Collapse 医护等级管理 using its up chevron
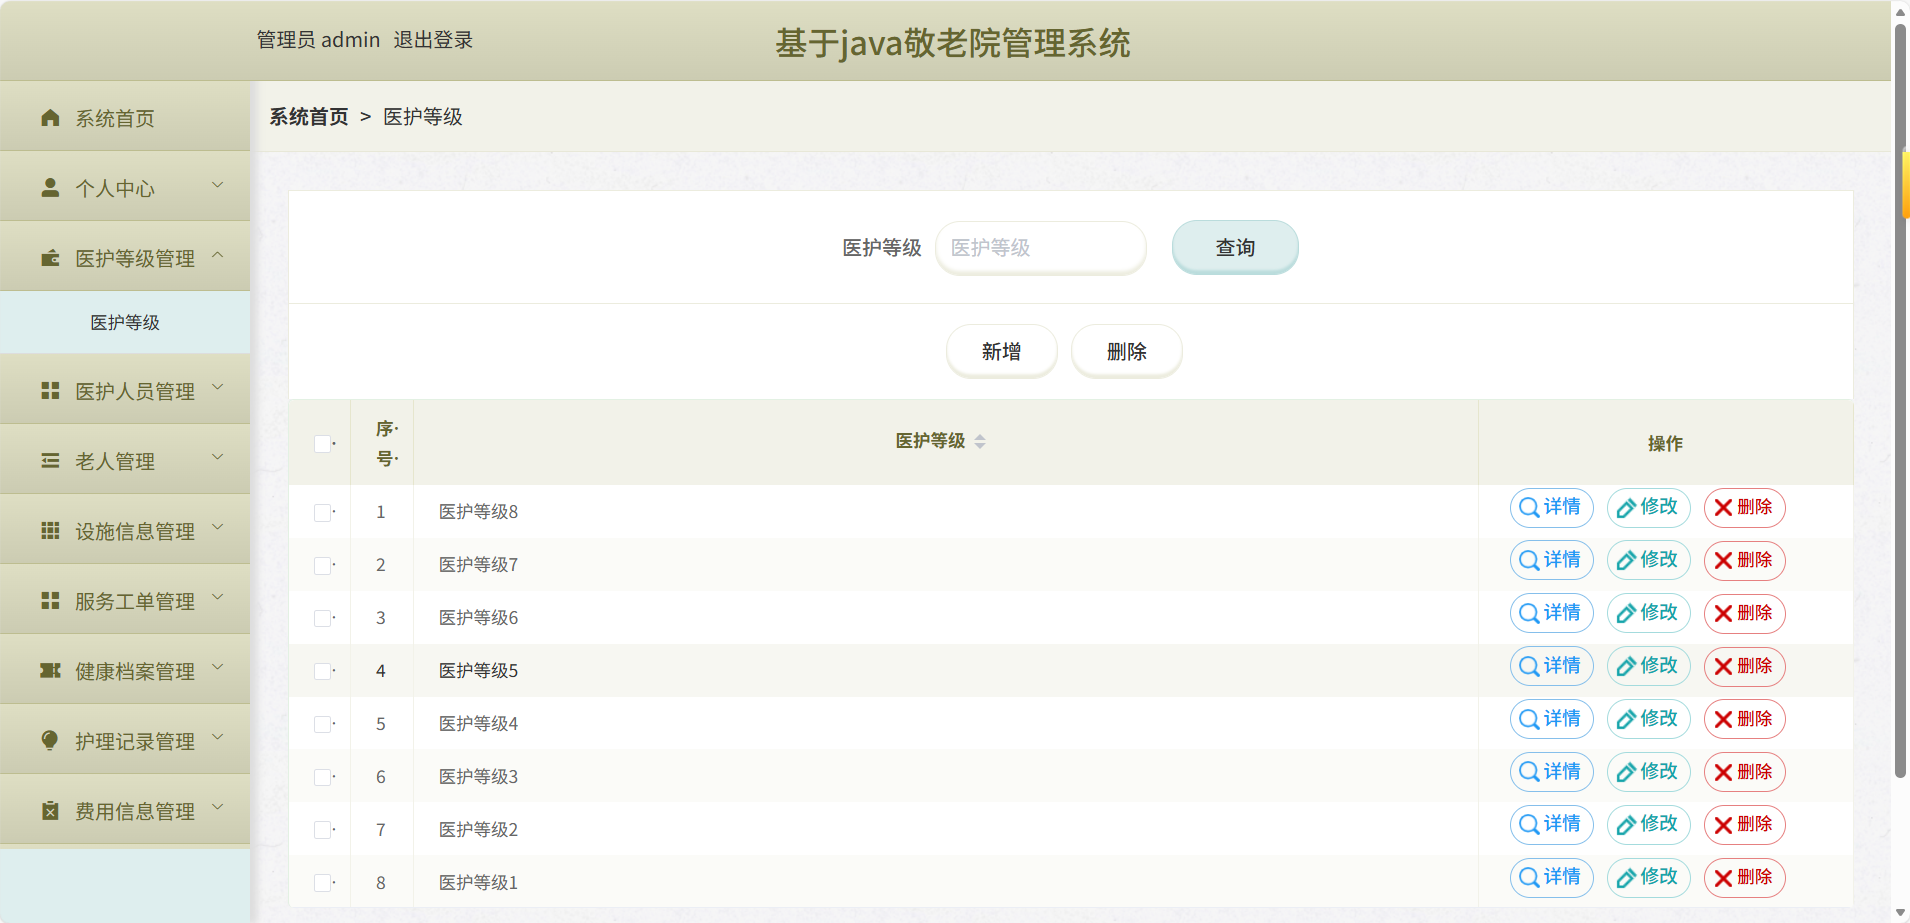The width and height of the screenshot is (1910, 923). [x=217, y=256]
